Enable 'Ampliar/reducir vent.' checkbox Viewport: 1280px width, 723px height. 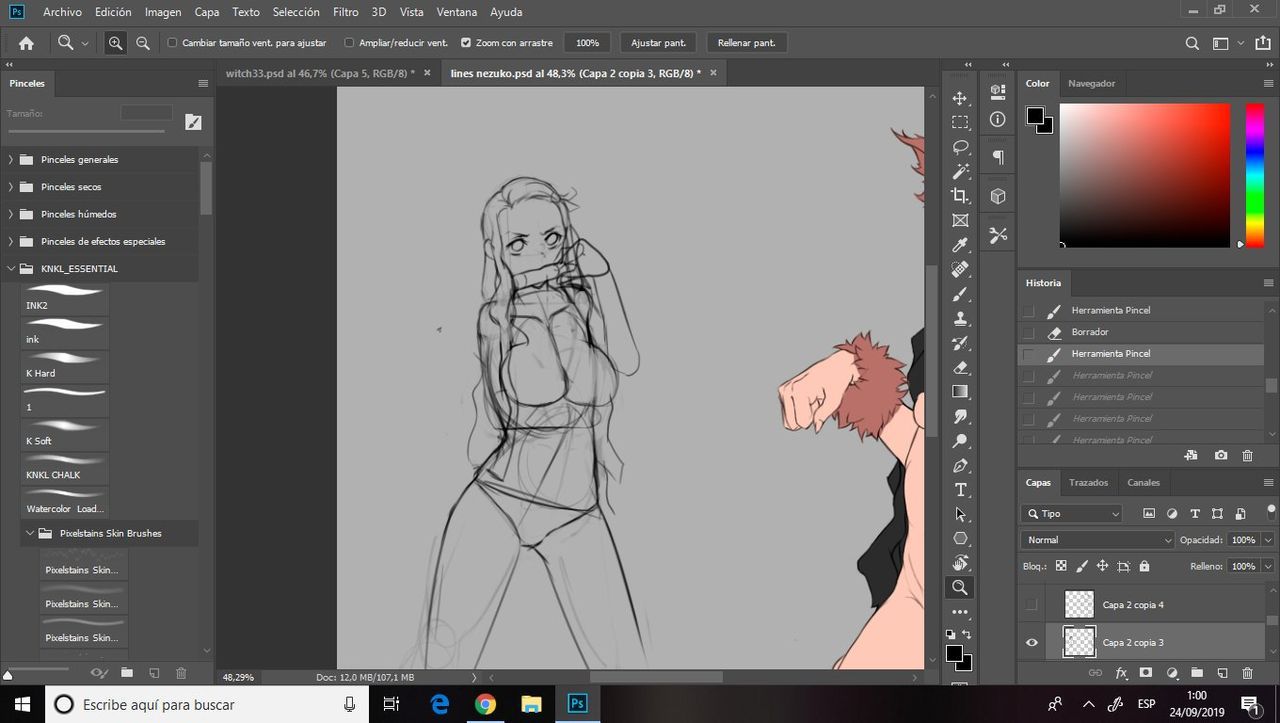pos(349,43)
